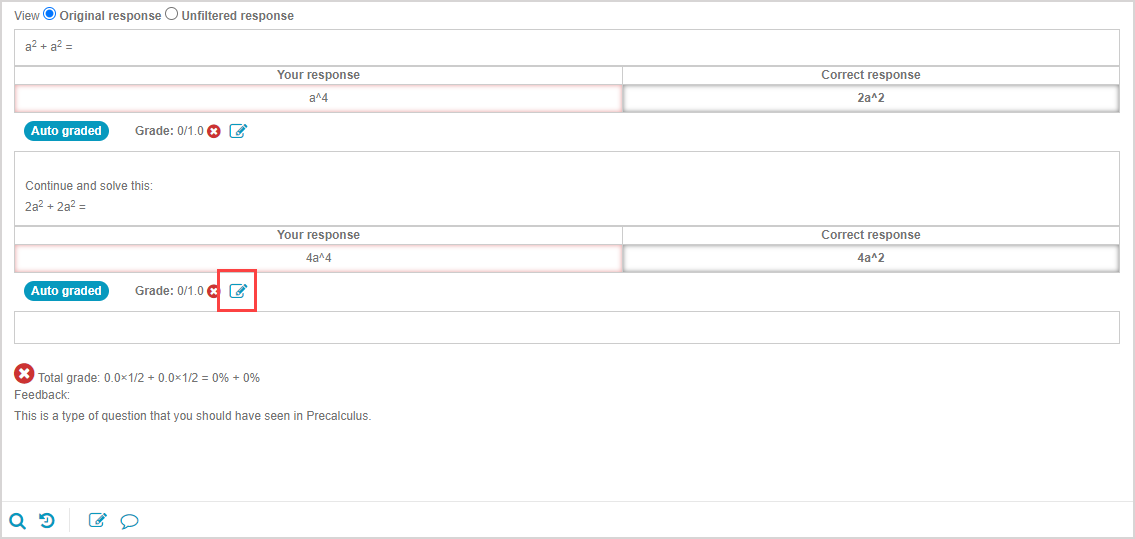Click the red X beside the first question's grade
Viewport: 1135px width, 539px height.
pyautogui.click(x=214, y=131)
